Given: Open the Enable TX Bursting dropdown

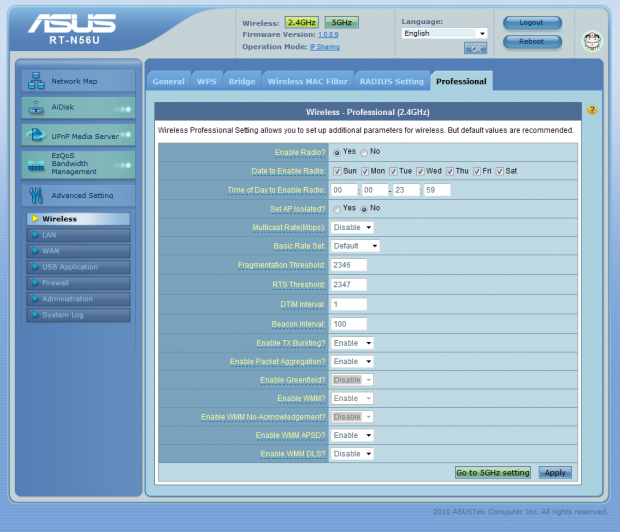Looking at the screenshot, I should [352, 343].
